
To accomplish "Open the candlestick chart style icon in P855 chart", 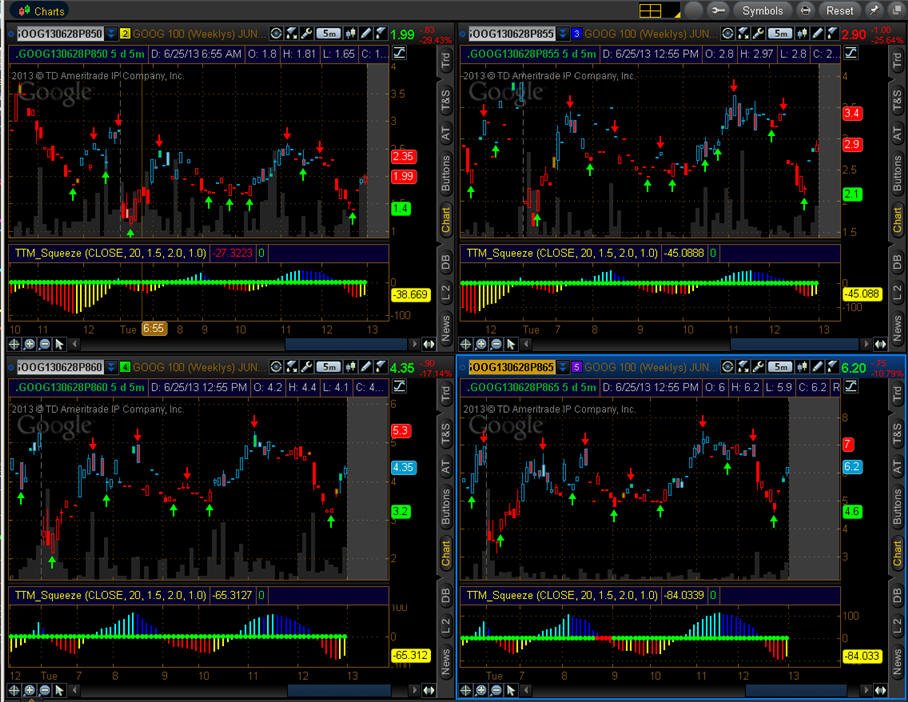I will pyautogui.click(x=802, y=34).
